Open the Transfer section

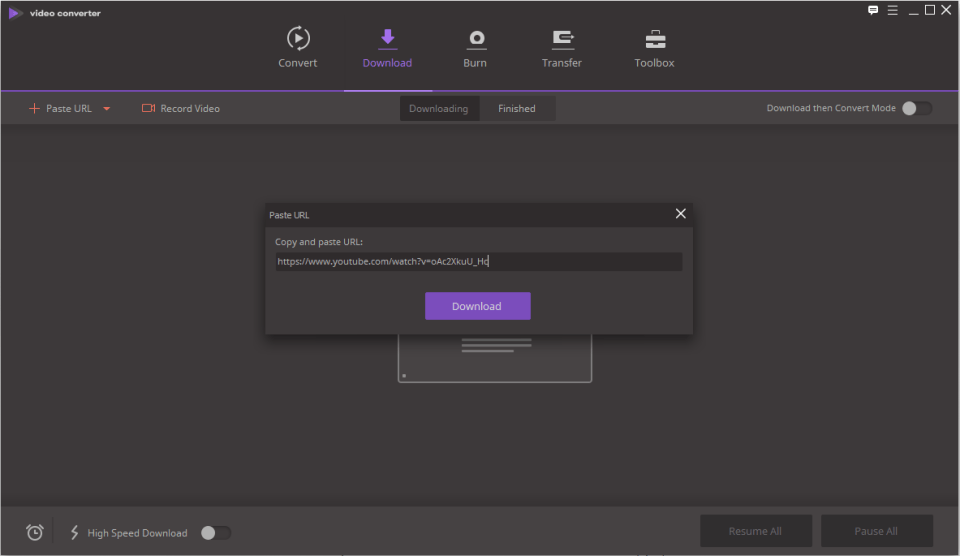561,48
